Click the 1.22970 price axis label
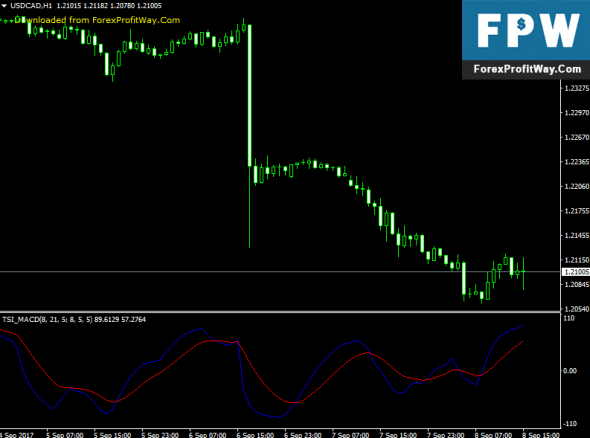This screenshot has width=590, height=438. (x=576, y=113)
